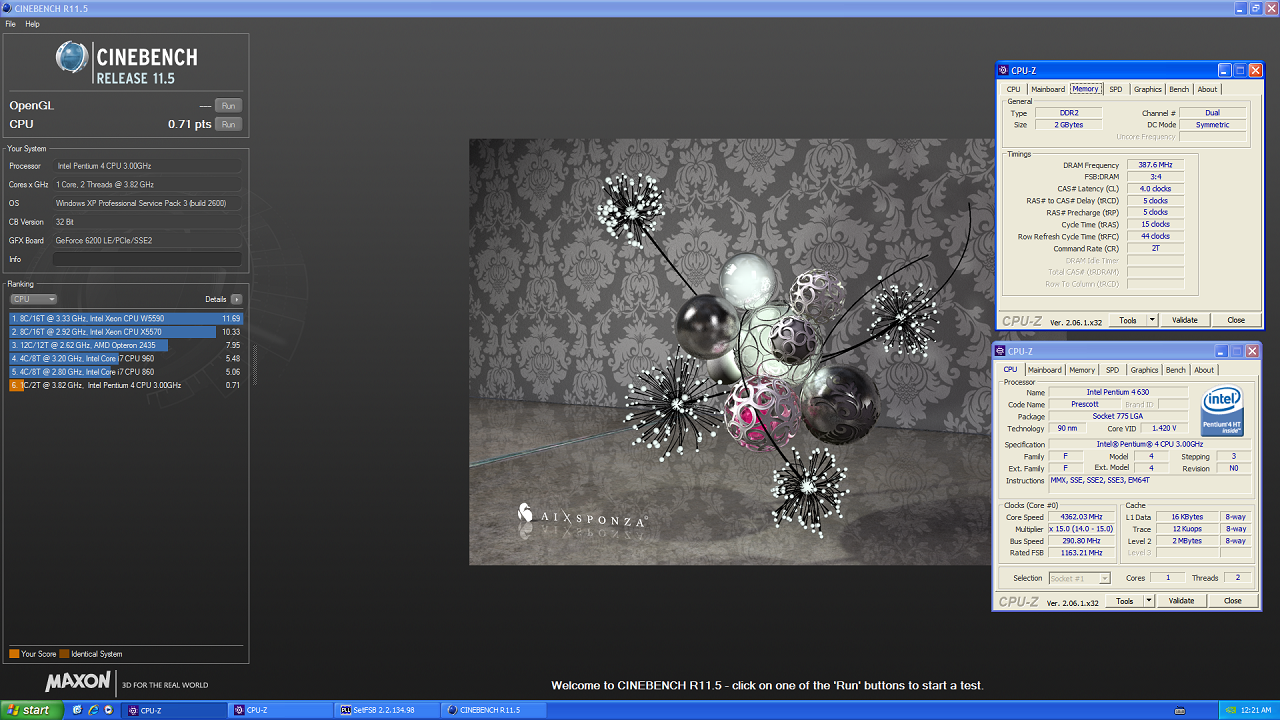Click the first quick launch desktop icon
The image size is (1280, 720).
click(x=78, y=710)
